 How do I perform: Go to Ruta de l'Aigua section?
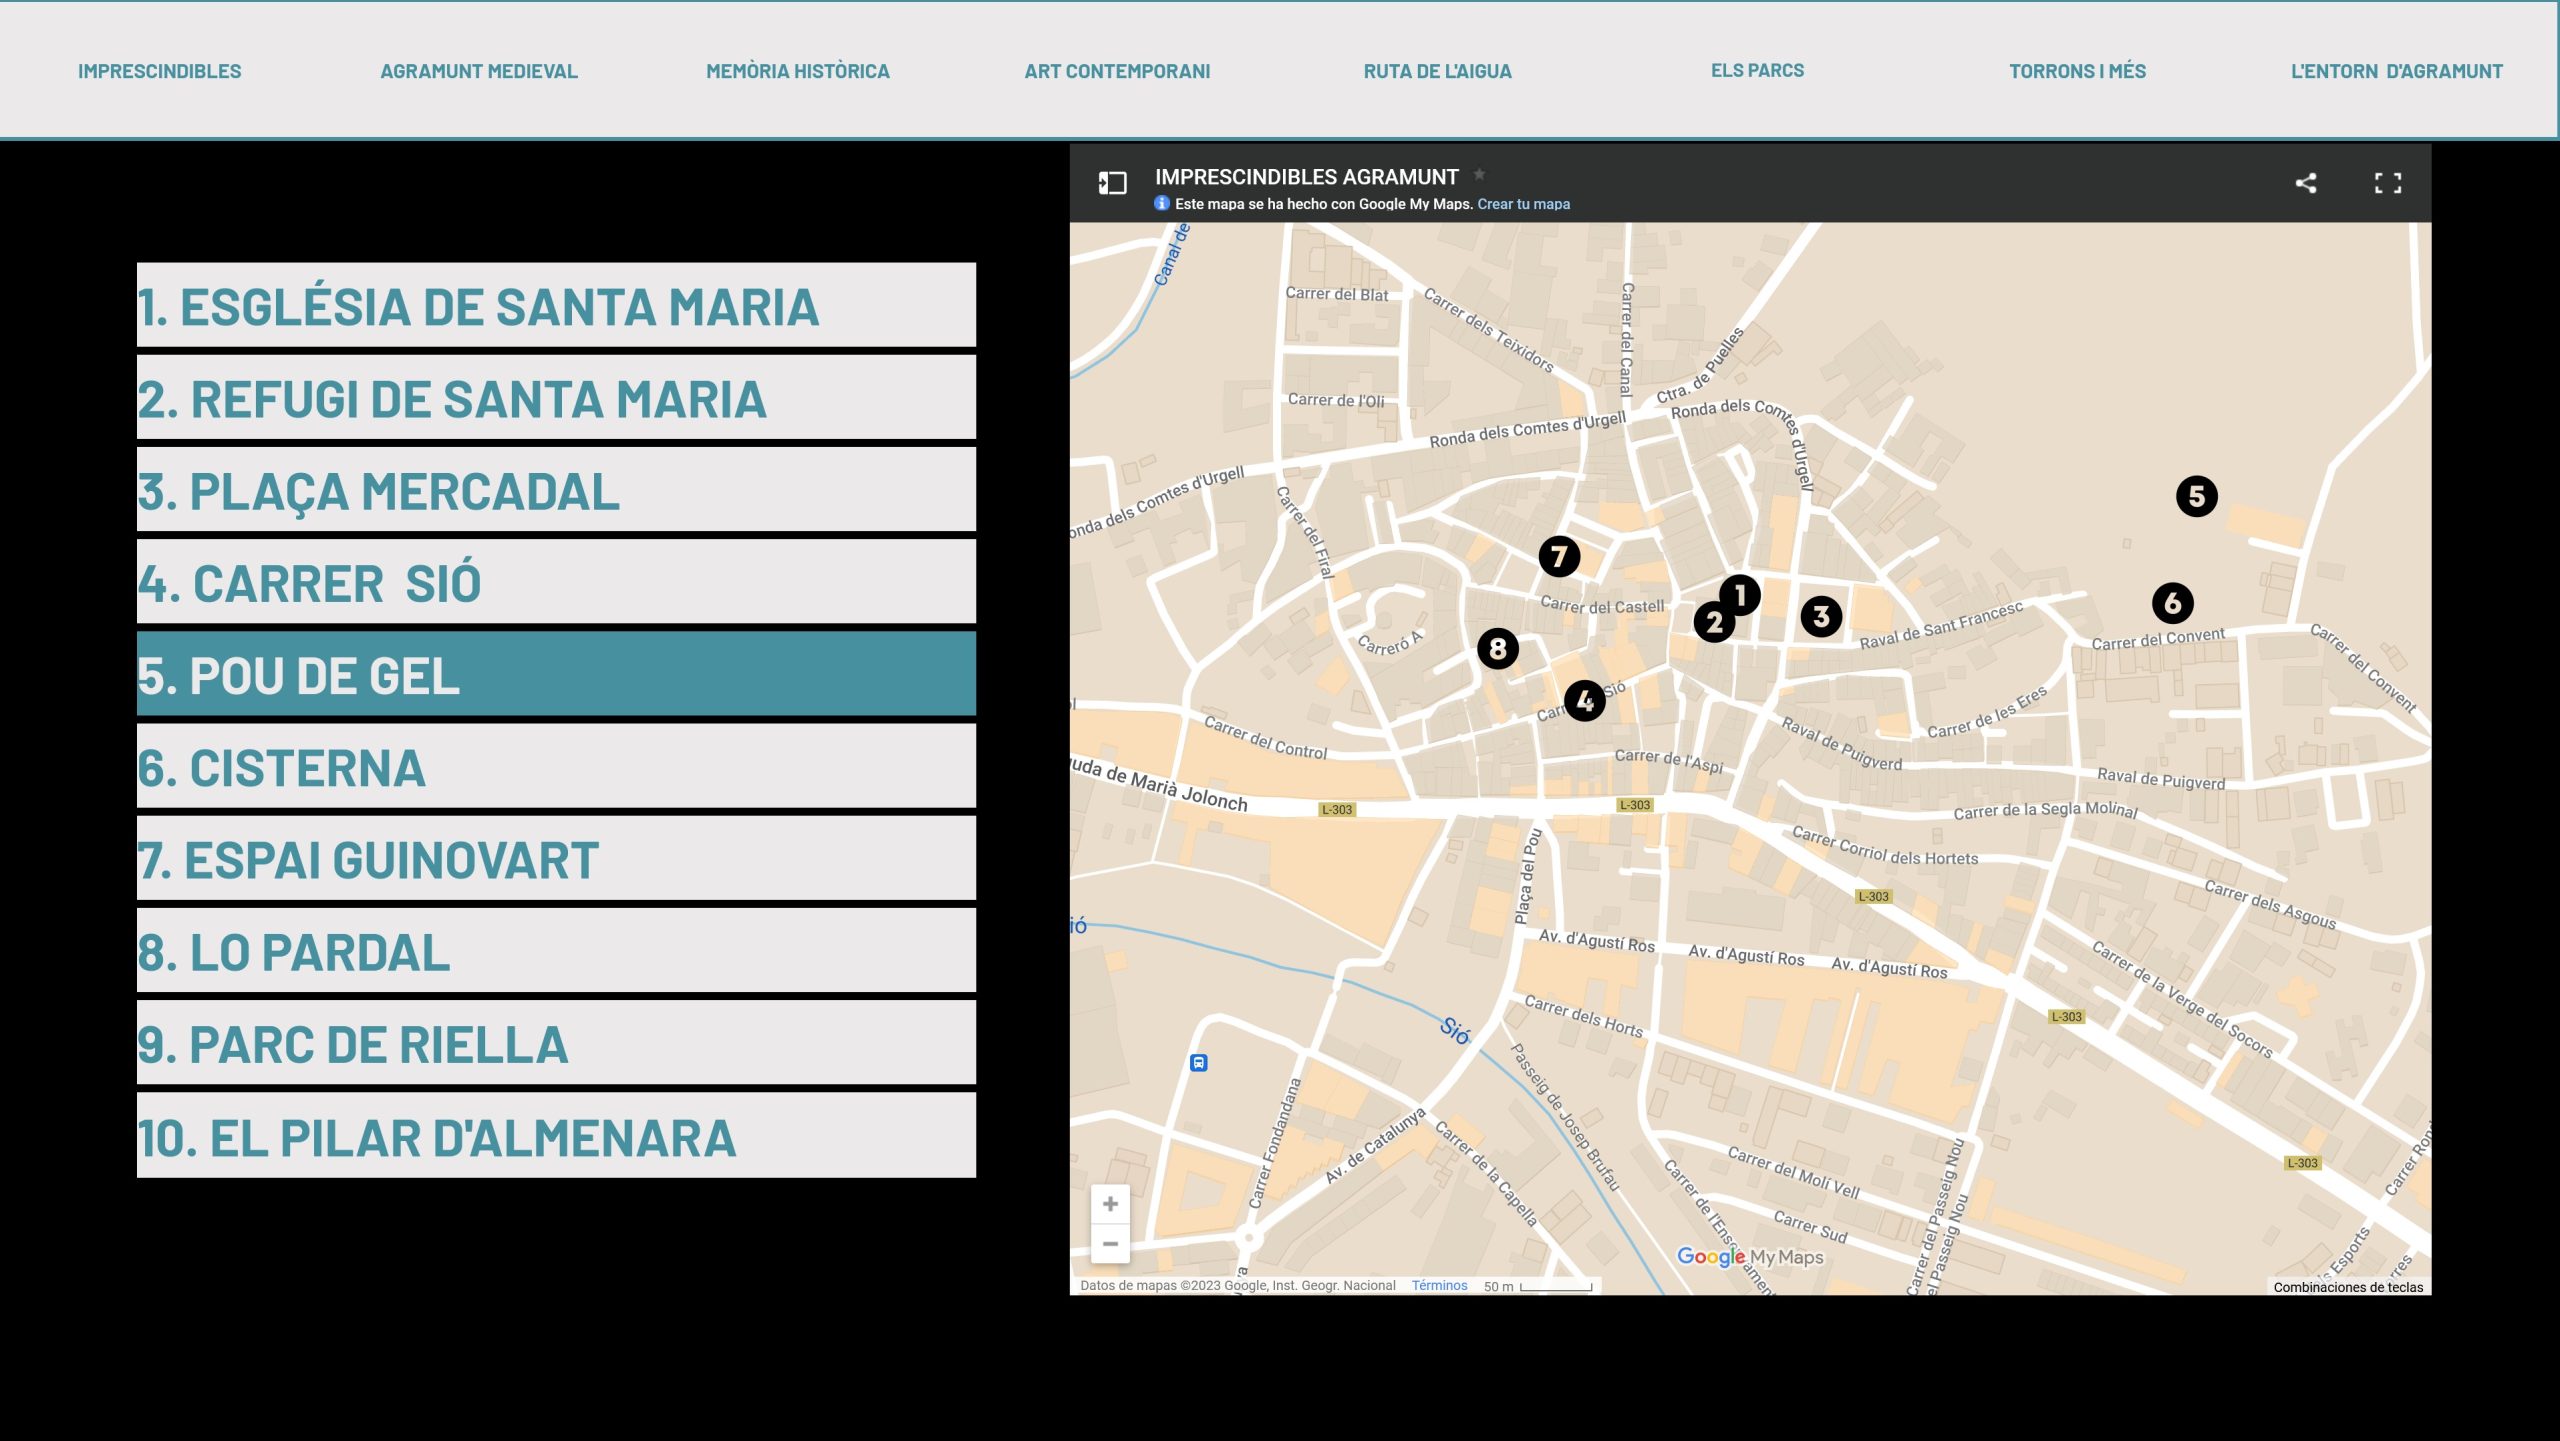[1437, 71]
